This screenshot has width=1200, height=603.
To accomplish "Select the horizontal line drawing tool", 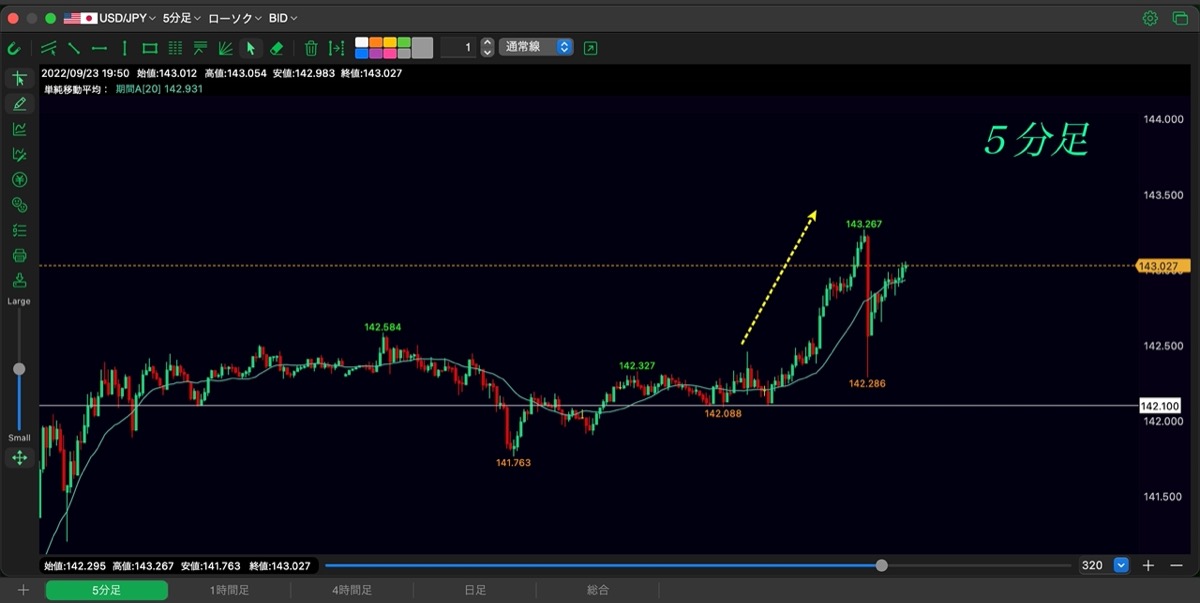I will click(99, 47).
